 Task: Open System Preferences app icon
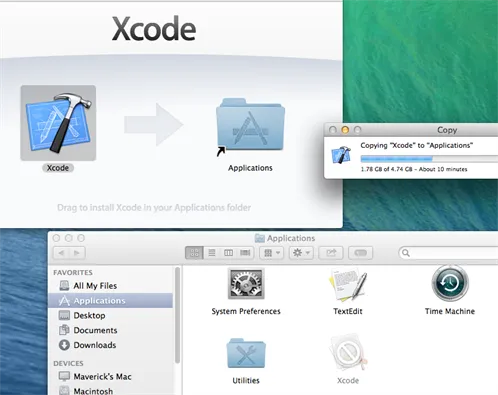click(x=246, y=283)
